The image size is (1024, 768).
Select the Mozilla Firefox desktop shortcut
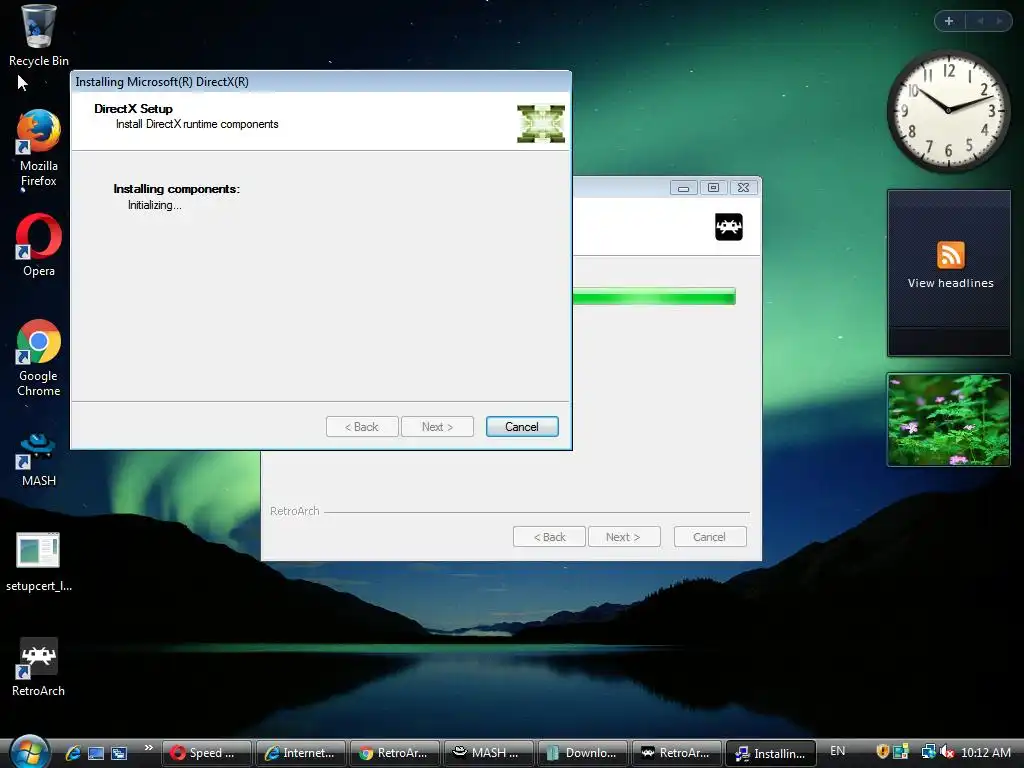tap(38, 148)
